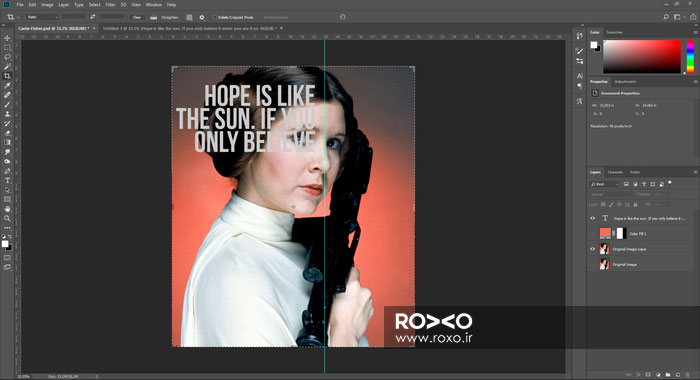Select the Healing Brush tool
Screen dimensions: 700x380
pos(7,95)
